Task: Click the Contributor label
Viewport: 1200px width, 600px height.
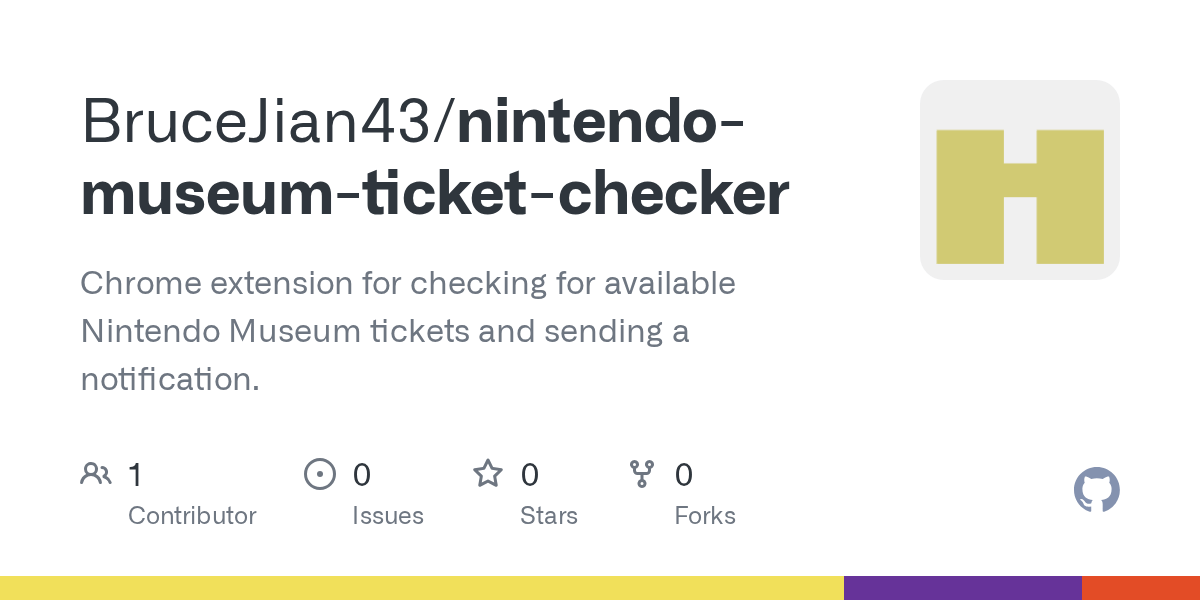Action: 192,516
